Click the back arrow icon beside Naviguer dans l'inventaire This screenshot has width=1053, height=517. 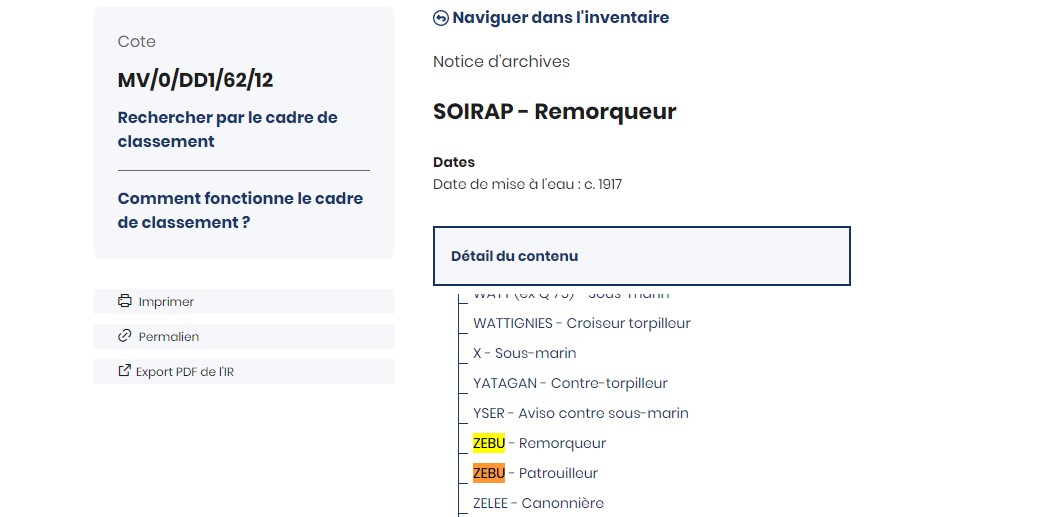441,18
